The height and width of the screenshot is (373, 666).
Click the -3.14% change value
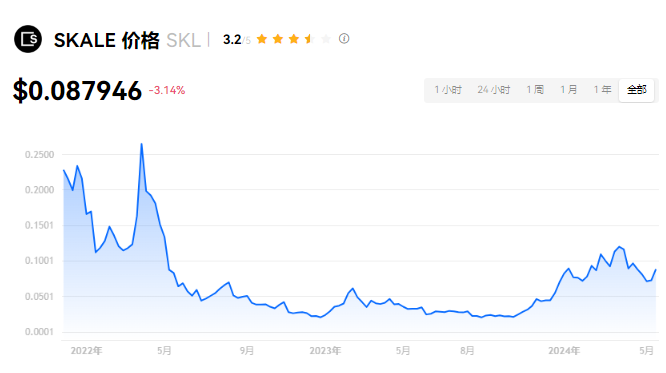[167, 90]
